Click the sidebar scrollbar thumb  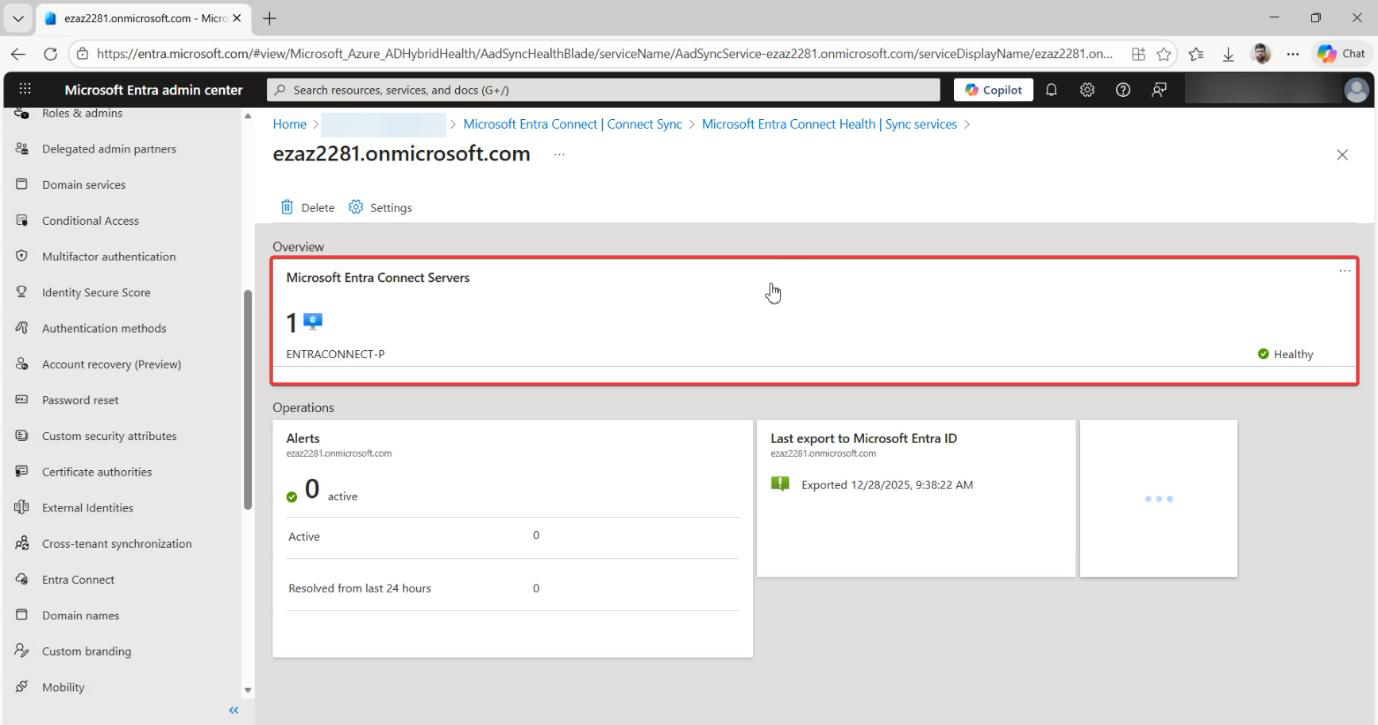247,400
